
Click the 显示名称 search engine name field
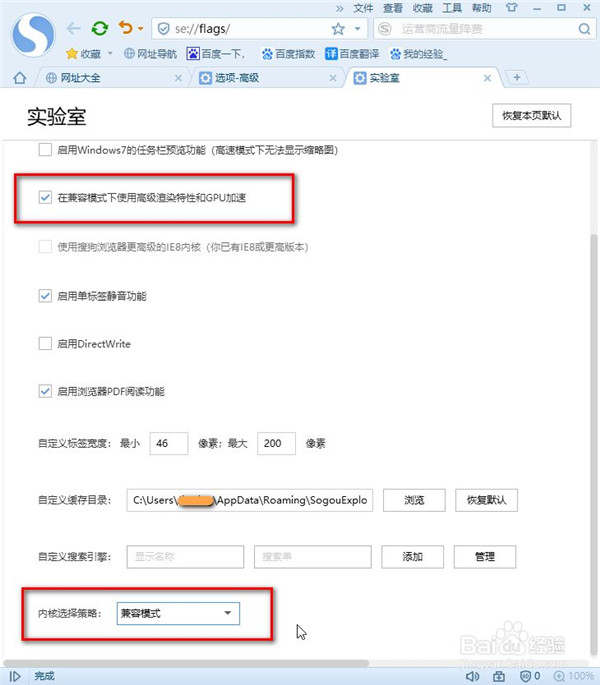pos(185,557)
